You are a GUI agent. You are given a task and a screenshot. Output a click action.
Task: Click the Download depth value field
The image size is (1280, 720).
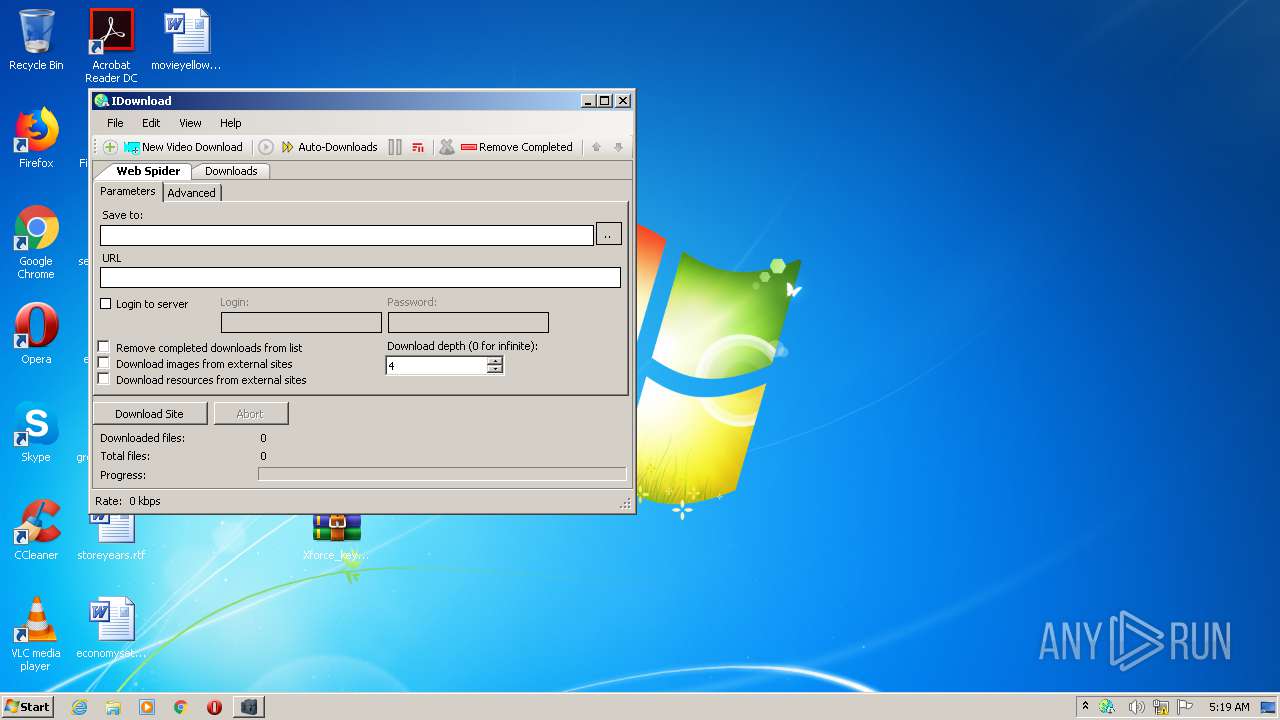(436, 366)
